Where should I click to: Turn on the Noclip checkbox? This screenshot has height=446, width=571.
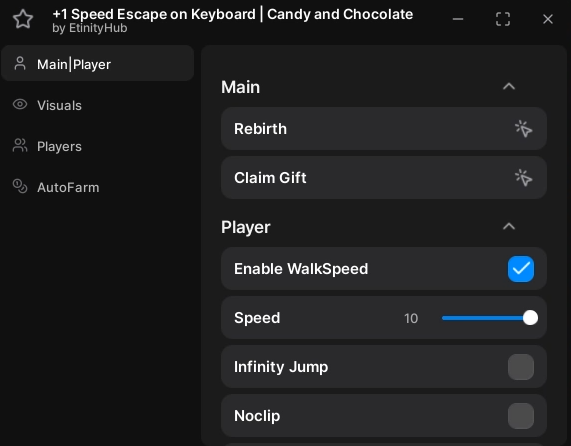point(521,416)
